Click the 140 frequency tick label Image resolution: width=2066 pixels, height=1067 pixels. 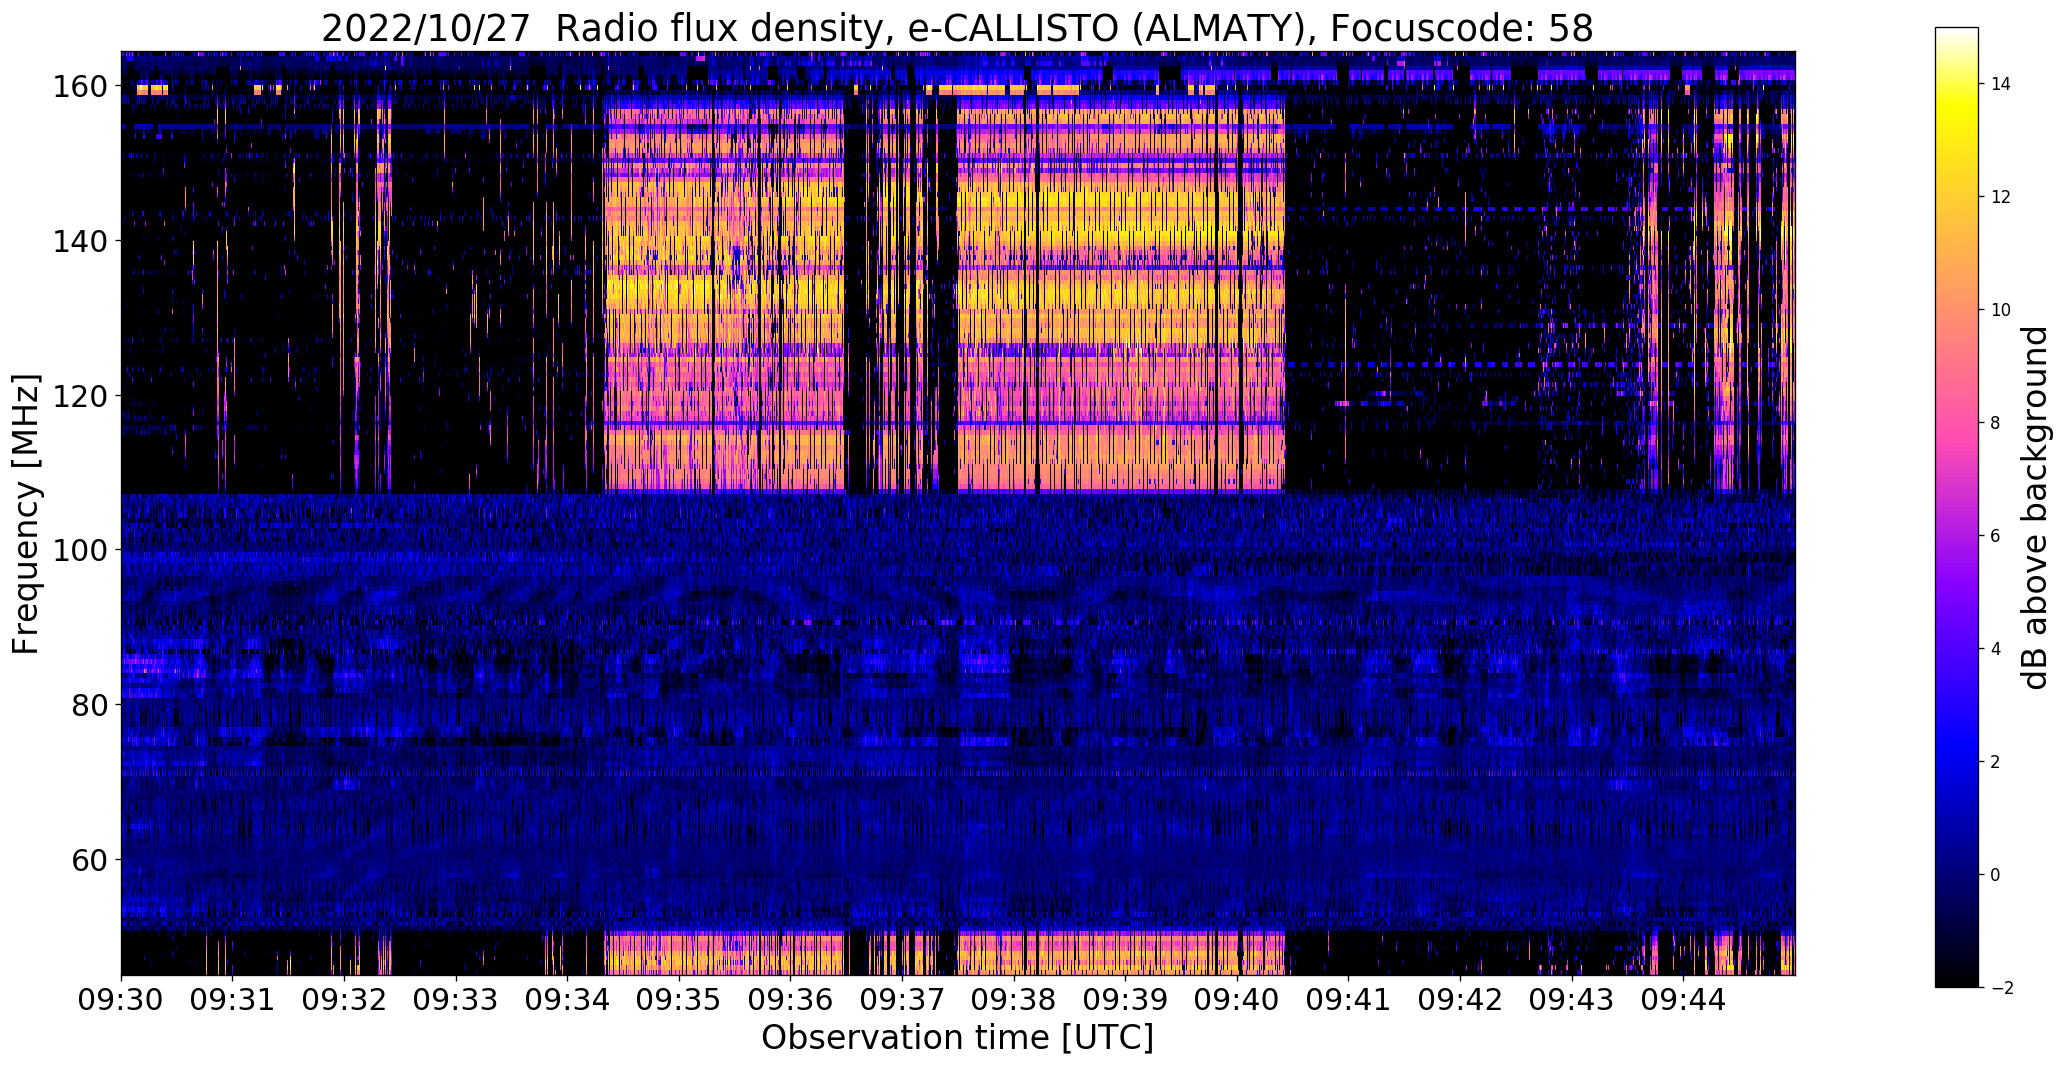click(80, 241)
